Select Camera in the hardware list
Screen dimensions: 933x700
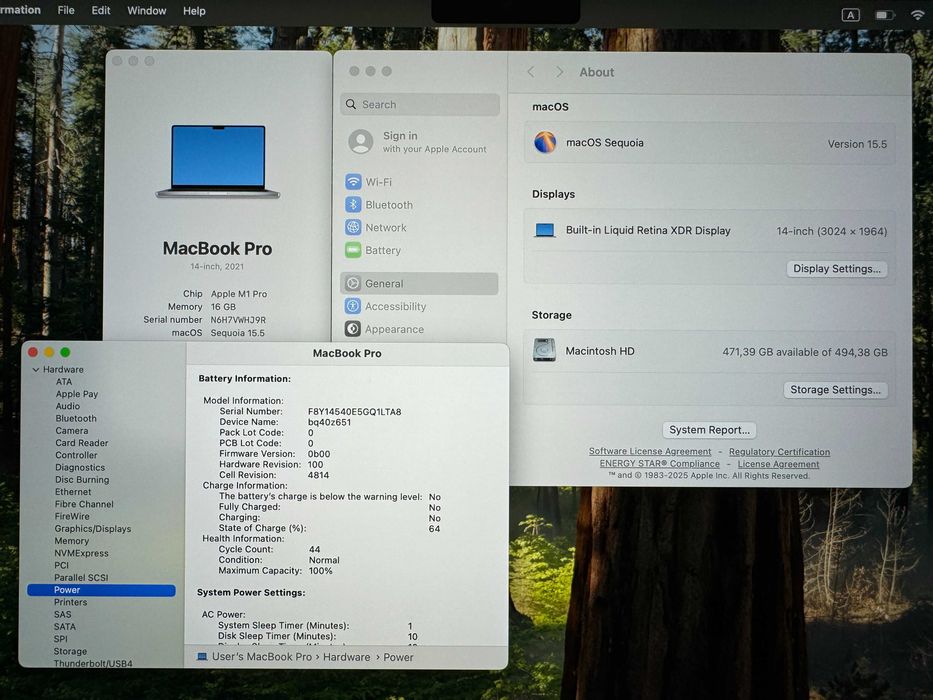[71, 430]
